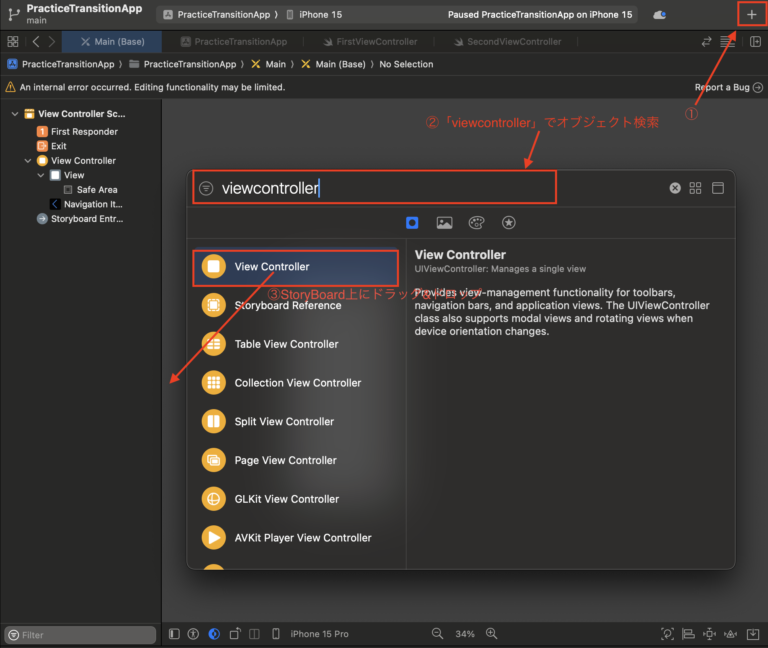The height and width of the screenshot is (648, 768).
Task: Click the Report a Bug link
Action: coord(722,87)
